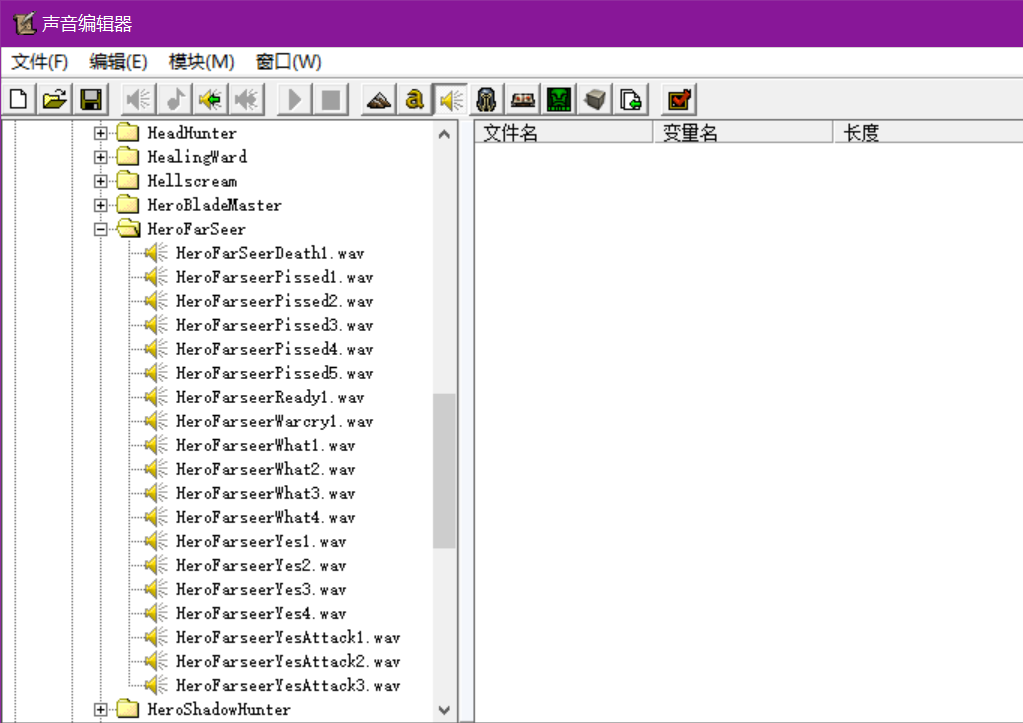
Task: Open the AI Editor green face icon
Action: [559, 99]
